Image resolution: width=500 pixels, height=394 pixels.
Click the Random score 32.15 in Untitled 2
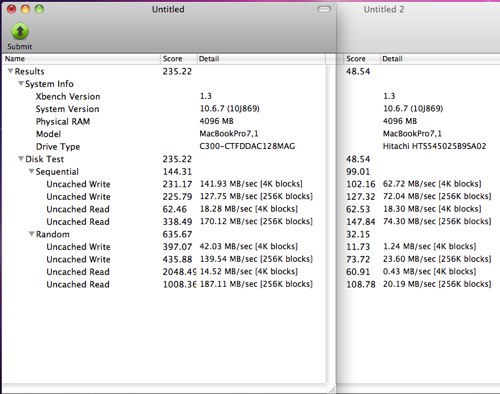[x=358, y=234]
